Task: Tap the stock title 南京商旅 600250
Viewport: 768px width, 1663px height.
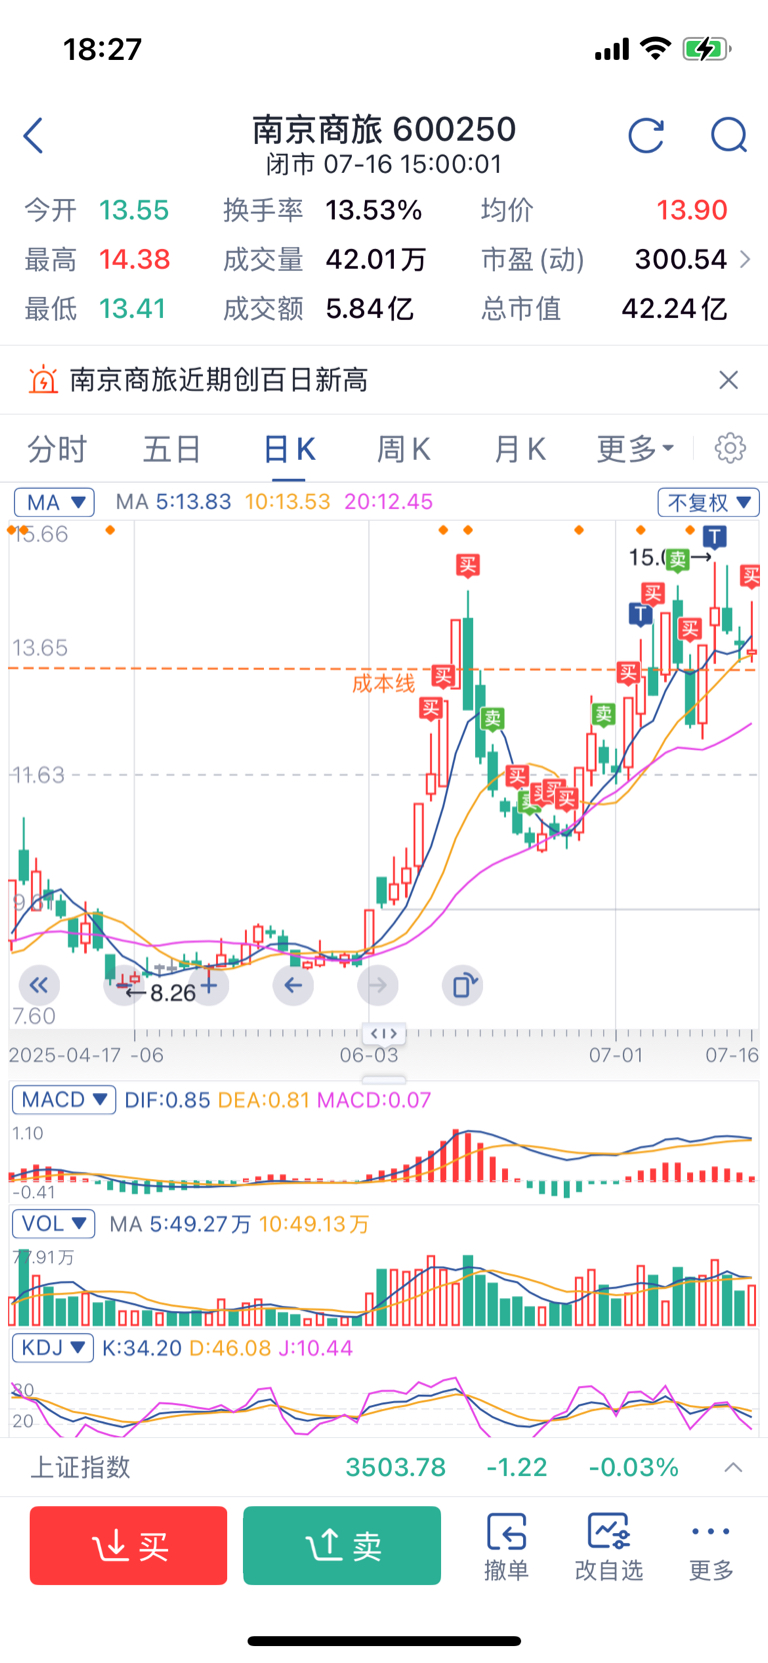Action: pyautogui.click(x=384, y=129)
